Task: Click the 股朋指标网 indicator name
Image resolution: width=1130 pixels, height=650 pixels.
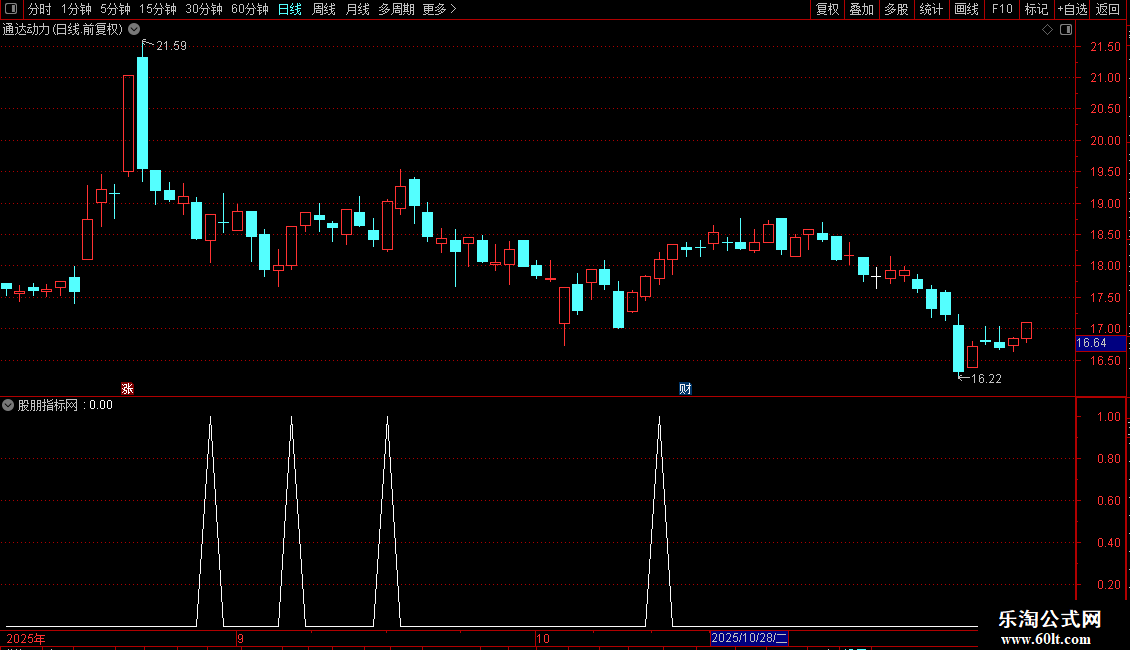Action: tap(48, 405)
